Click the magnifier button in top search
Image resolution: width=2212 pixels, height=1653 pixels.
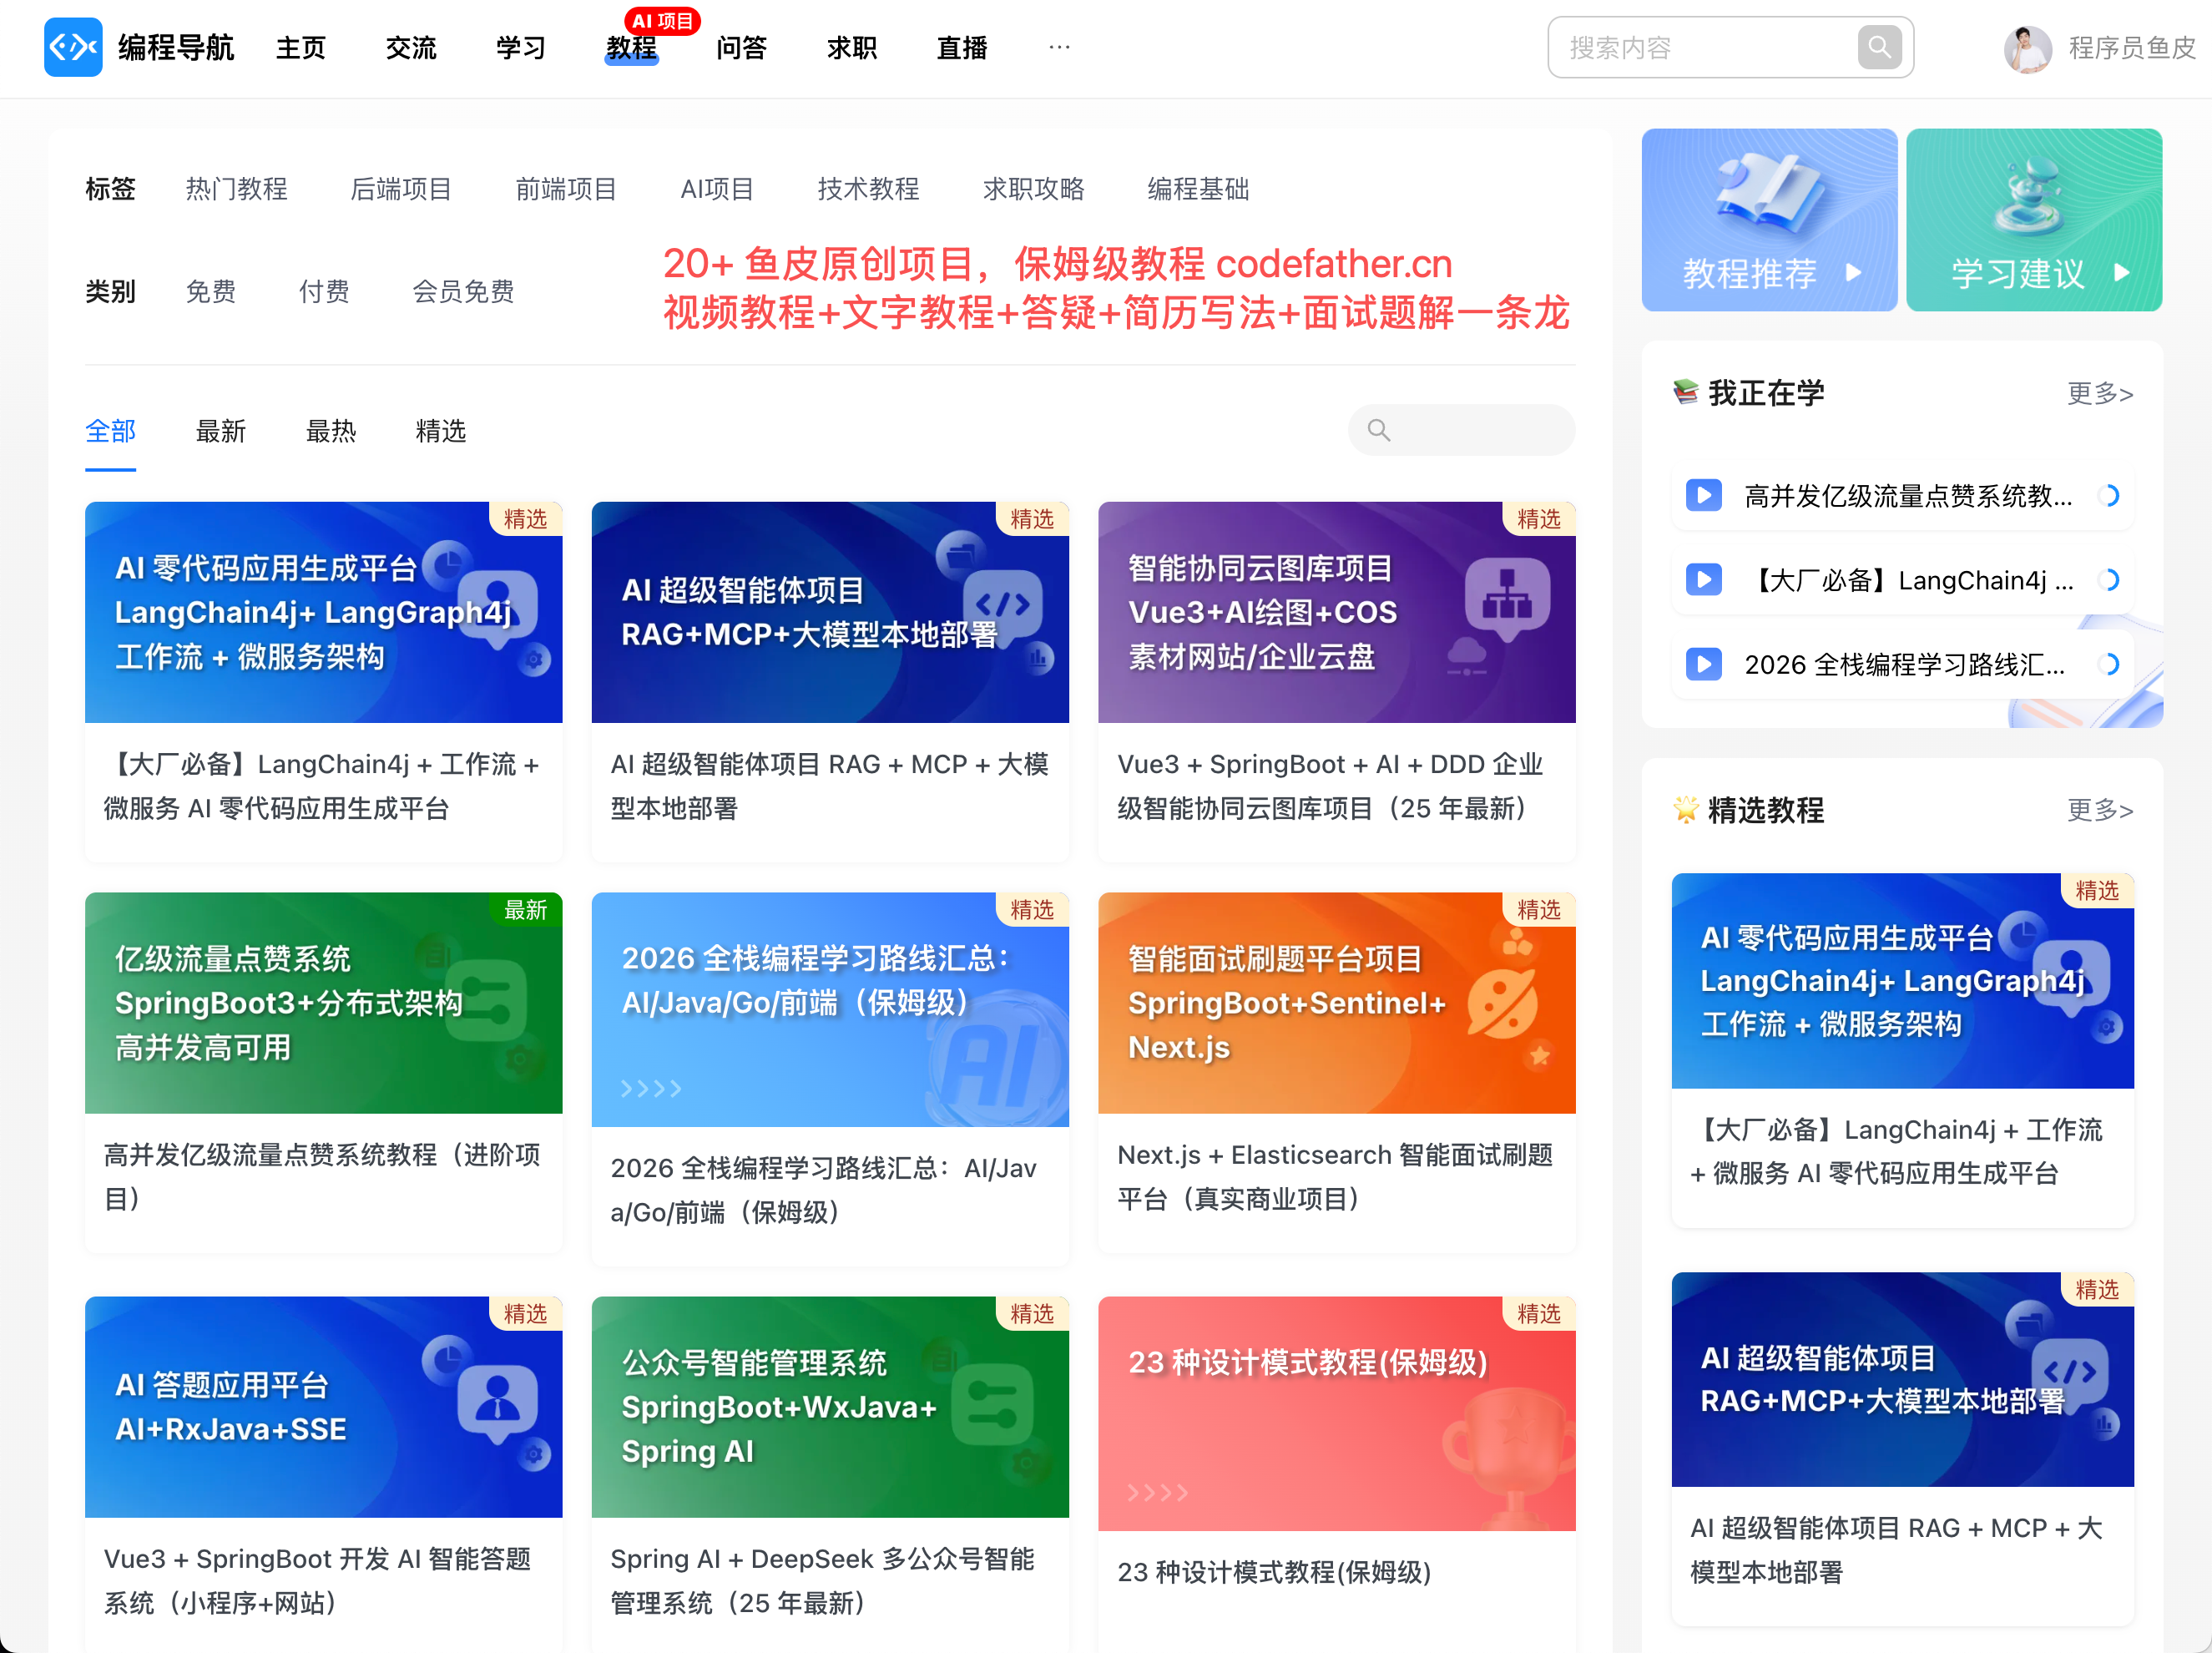(x=1879, y=47)
